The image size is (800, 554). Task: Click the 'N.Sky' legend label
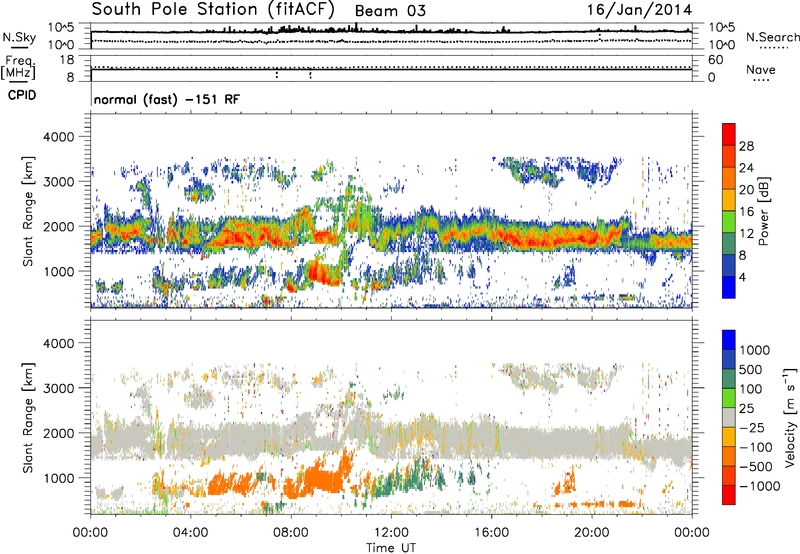click(19, 37)
